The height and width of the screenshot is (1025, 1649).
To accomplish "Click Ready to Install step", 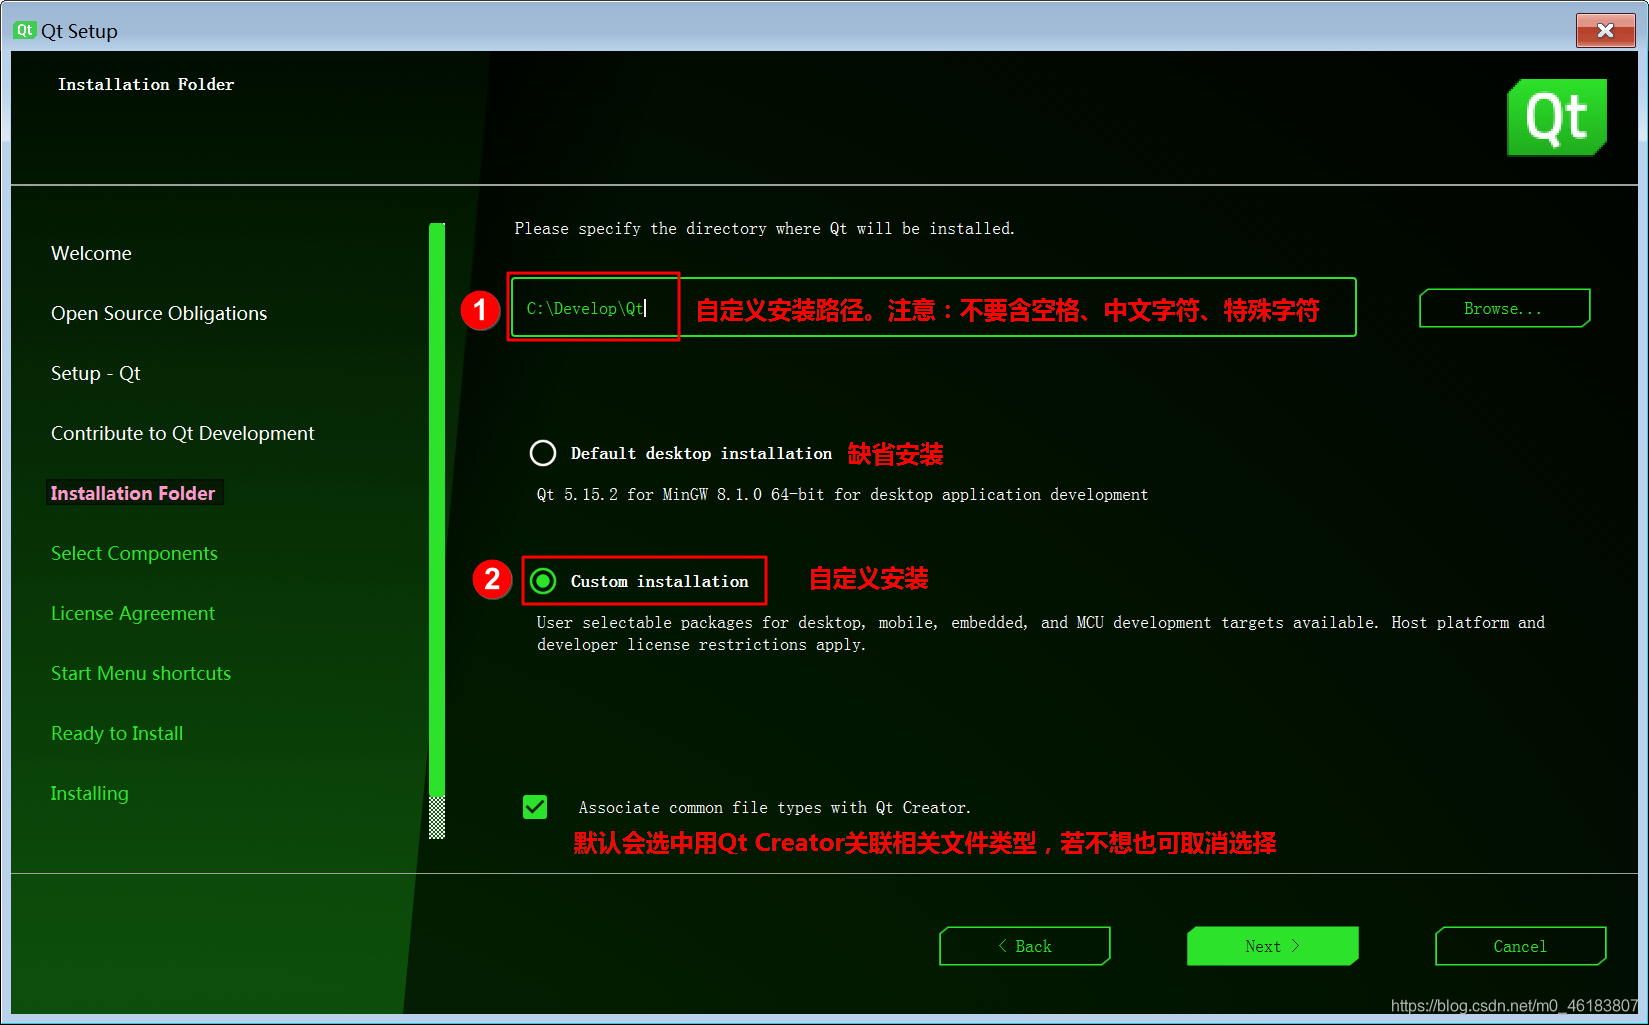I will point(117,733).
